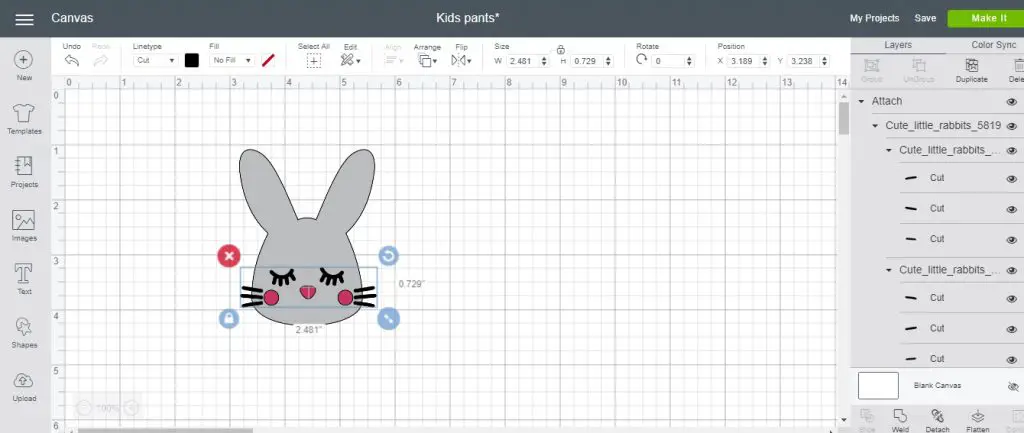Open the Images library
This screenshot has width=1024, height=433.
(x=24, y=226)
